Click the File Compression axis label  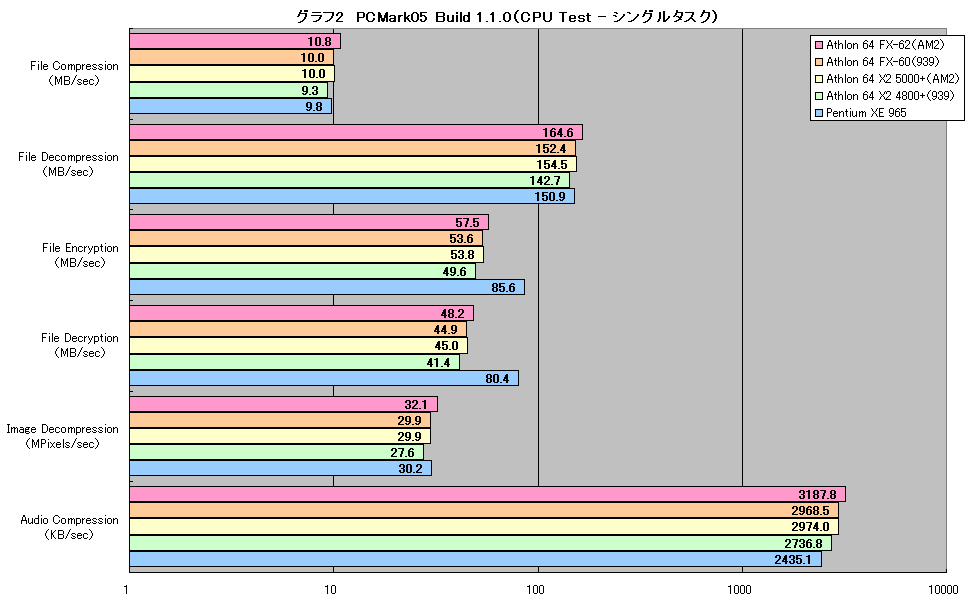pos(74,74)
